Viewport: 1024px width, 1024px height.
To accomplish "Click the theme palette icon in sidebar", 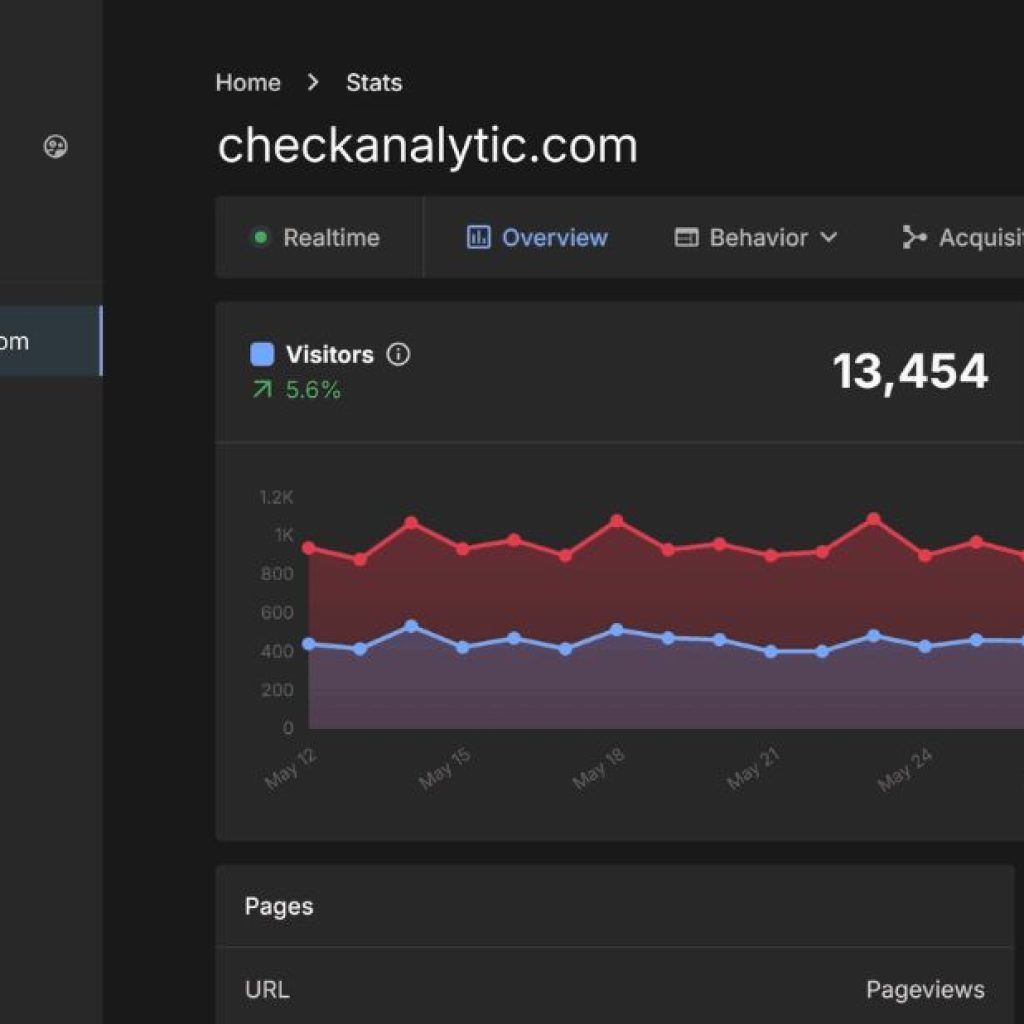I will [x=56, y=147].
